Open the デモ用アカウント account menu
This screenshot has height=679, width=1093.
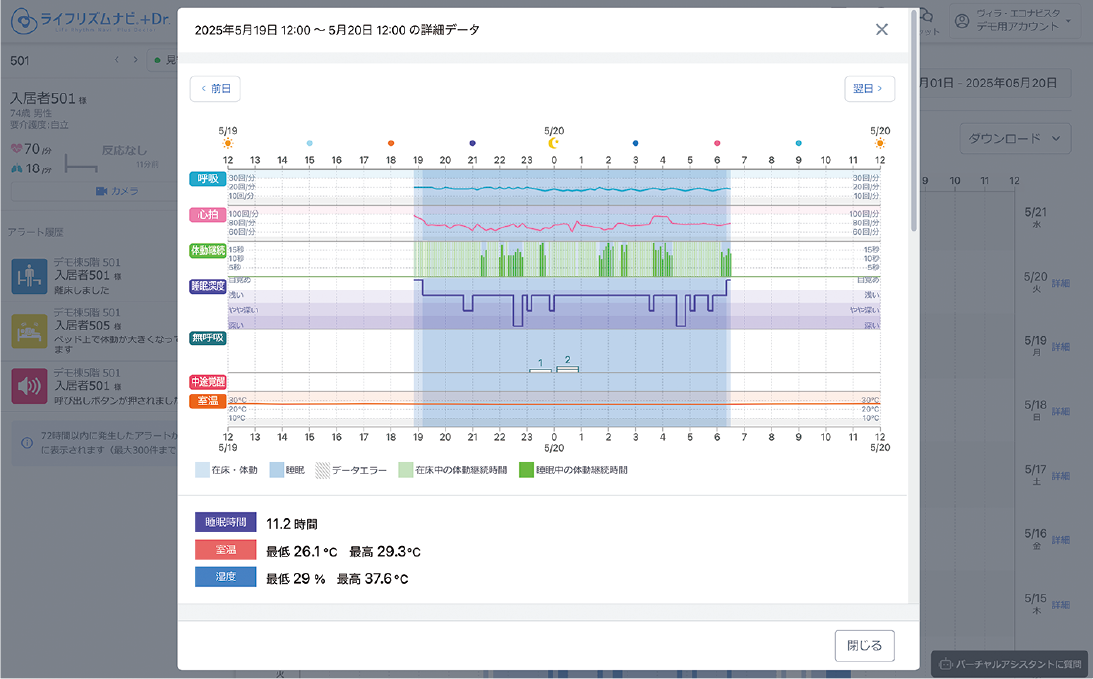point(1018,21)
